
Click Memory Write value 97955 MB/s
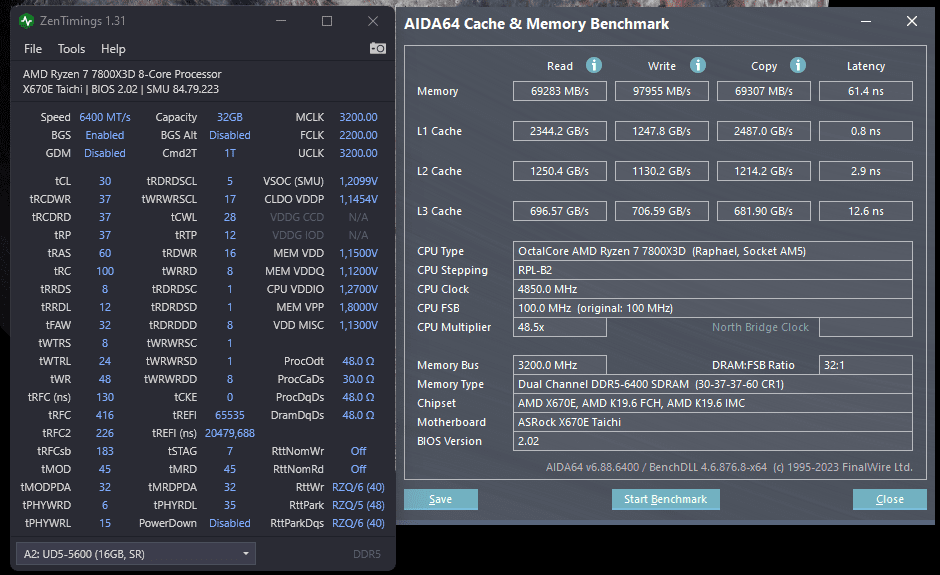(x=662, y=91)
